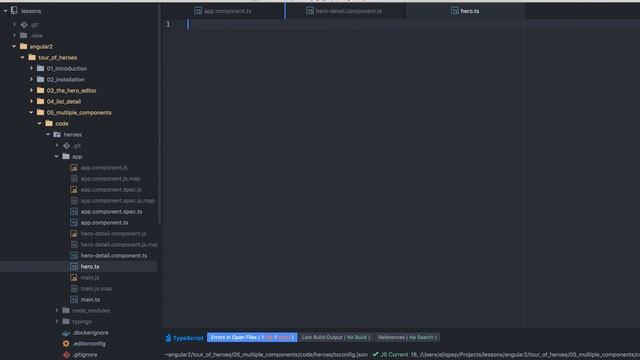
Task: Click the lessons project repository icon
Action: [x=14, y=11]
